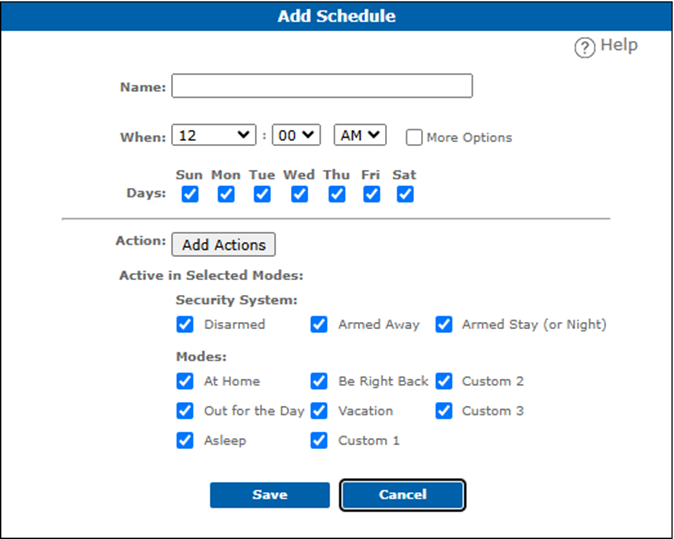The height and width of the screenshot is (539, 674).
Task: Toggle the Armed Away checkbox
Action: [319, 325]
